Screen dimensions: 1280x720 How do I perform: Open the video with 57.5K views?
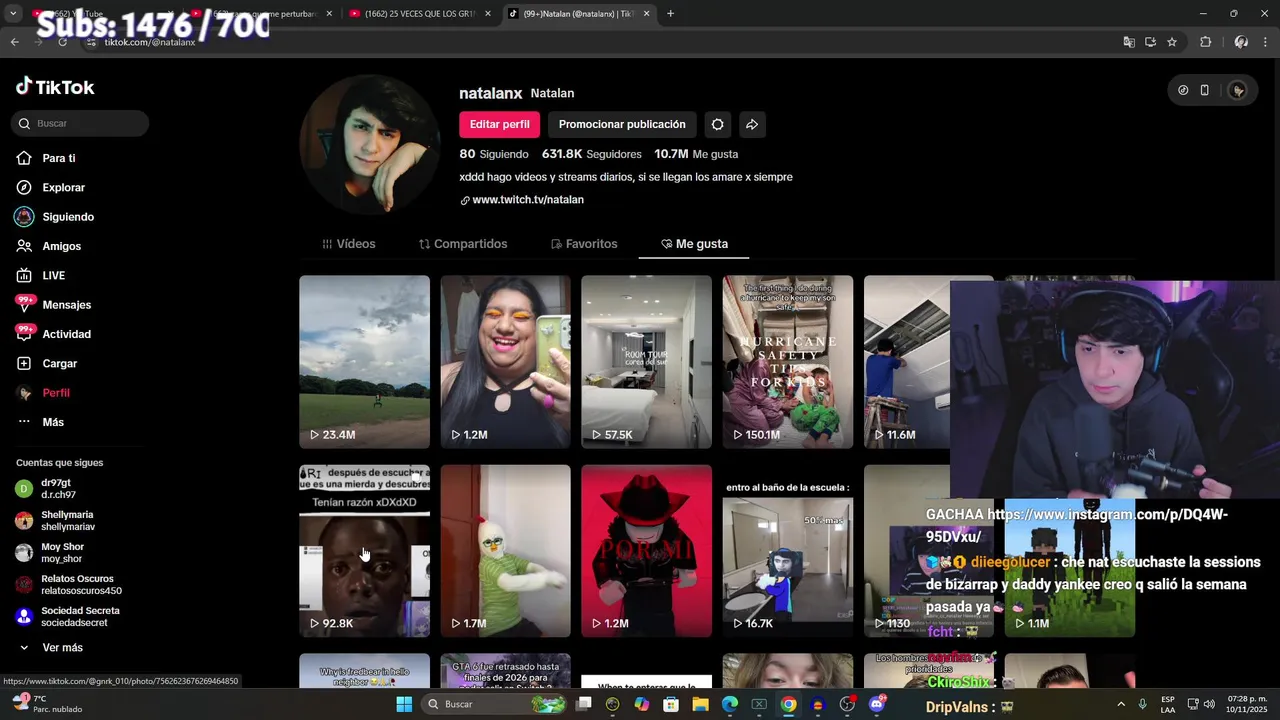point(646,362)
